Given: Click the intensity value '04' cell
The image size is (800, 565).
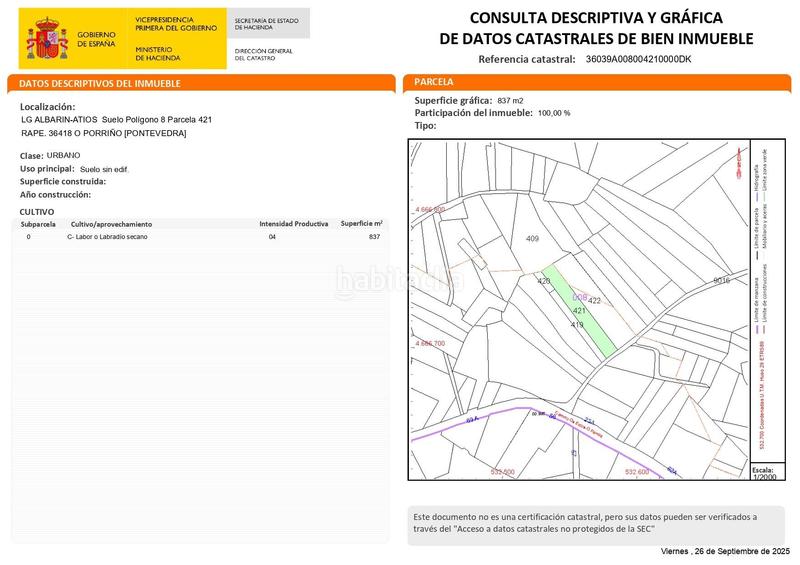Looking at the screenshot, I should pos(272,237).
